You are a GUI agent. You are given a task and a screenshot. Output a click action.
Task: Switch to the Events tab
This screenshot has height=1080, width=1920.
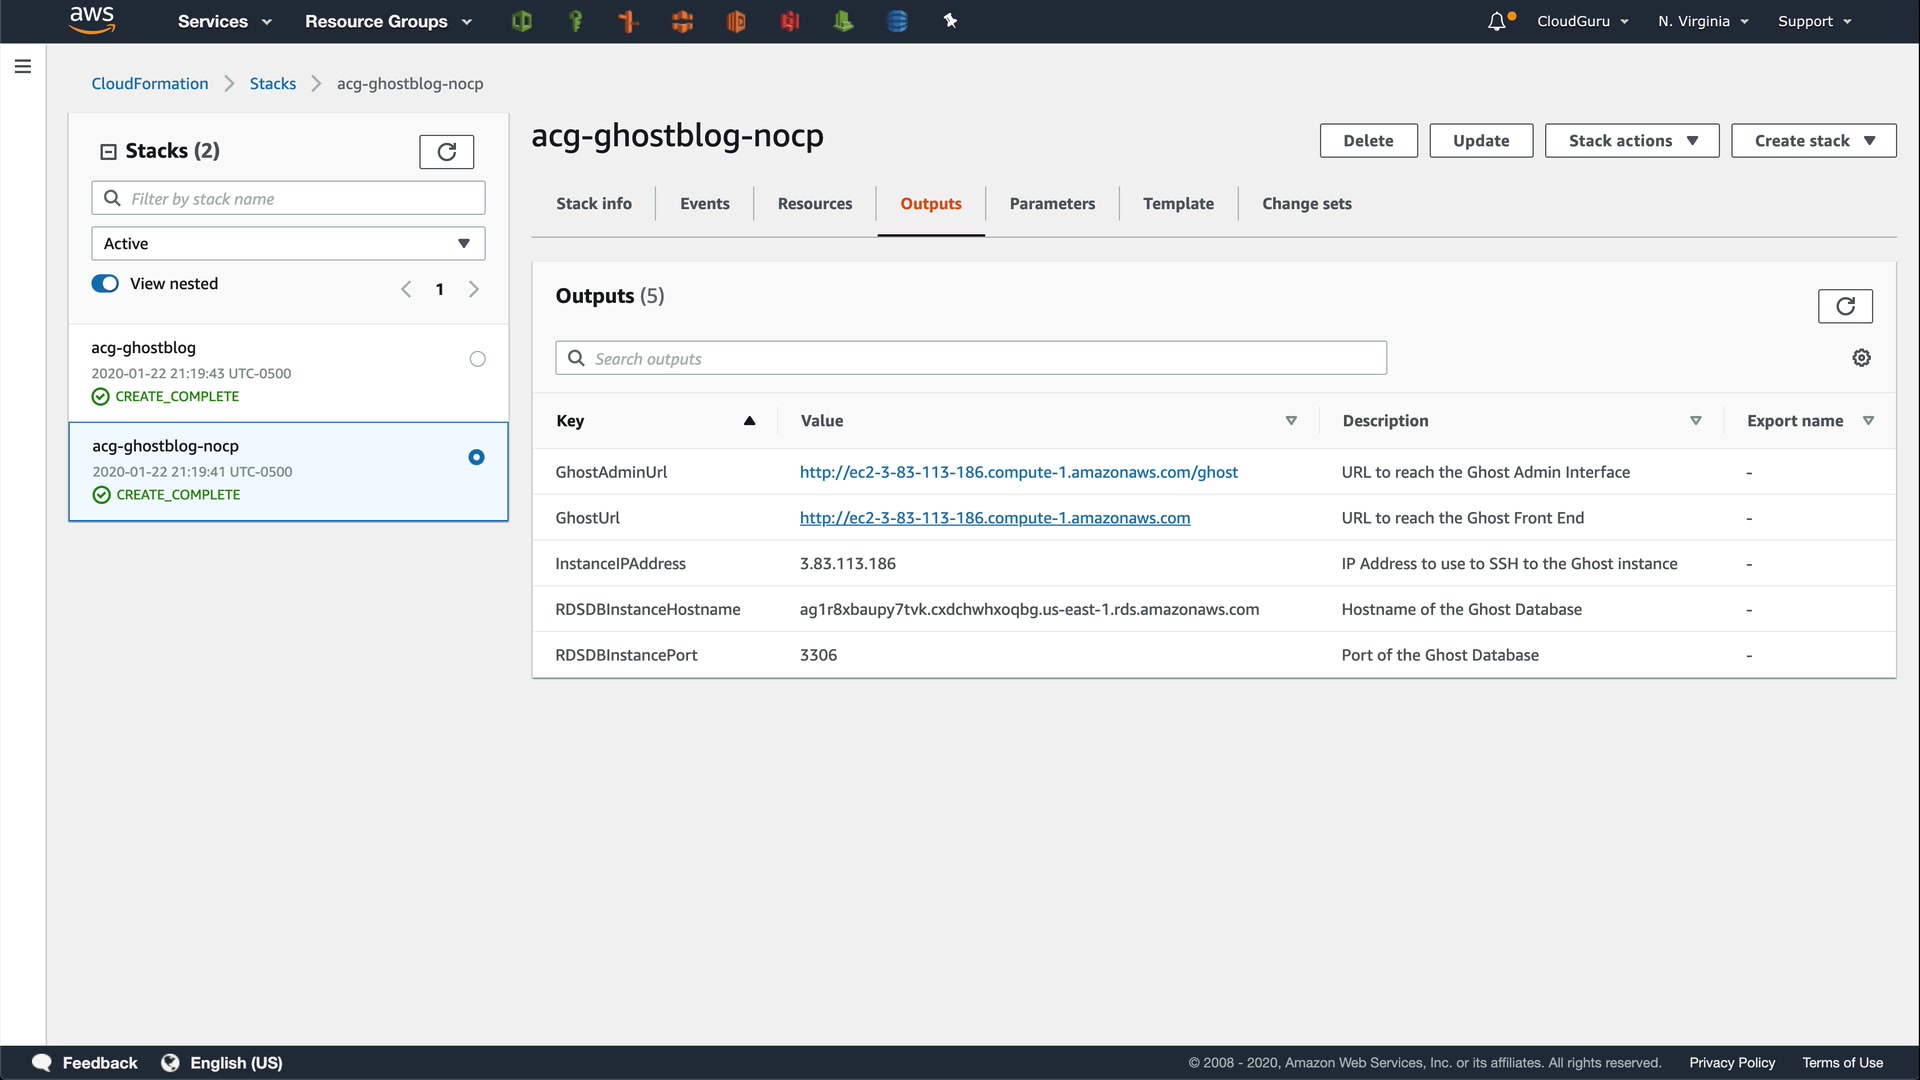704,204
